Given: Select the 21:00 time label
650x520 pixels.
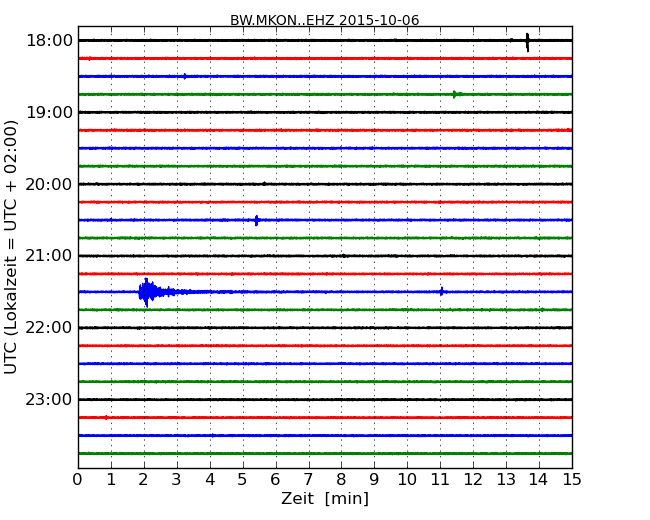Looking at the screenshot, I should pos(49,256).
